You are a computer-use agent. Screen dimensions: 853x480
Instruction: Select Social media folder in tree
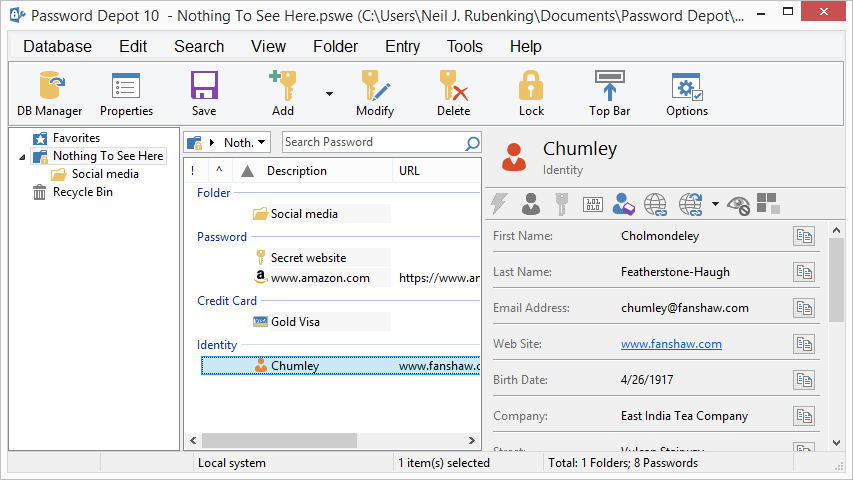(105, 174)
